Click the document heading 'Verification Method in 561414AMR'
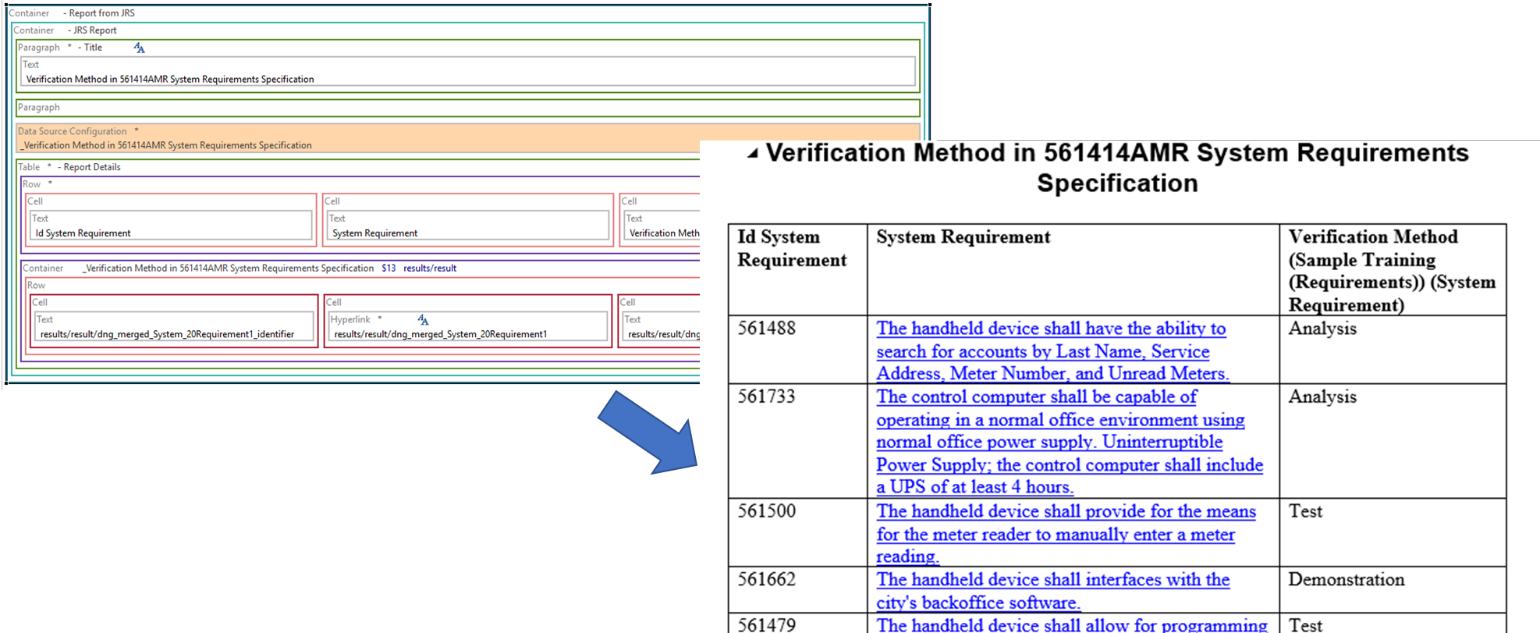The width and height of the screenshot is (1540, 633). click(1117, 168)
